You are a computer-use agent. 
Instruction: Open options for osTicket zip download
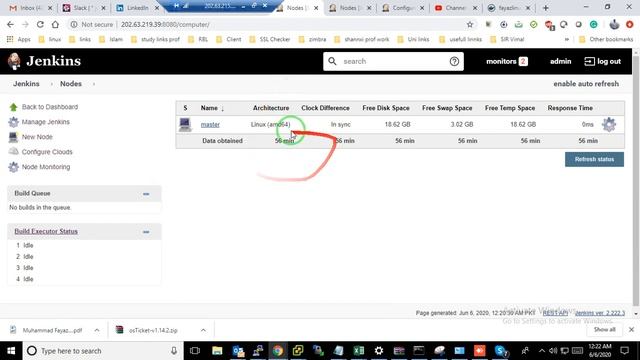click(203, 330)
